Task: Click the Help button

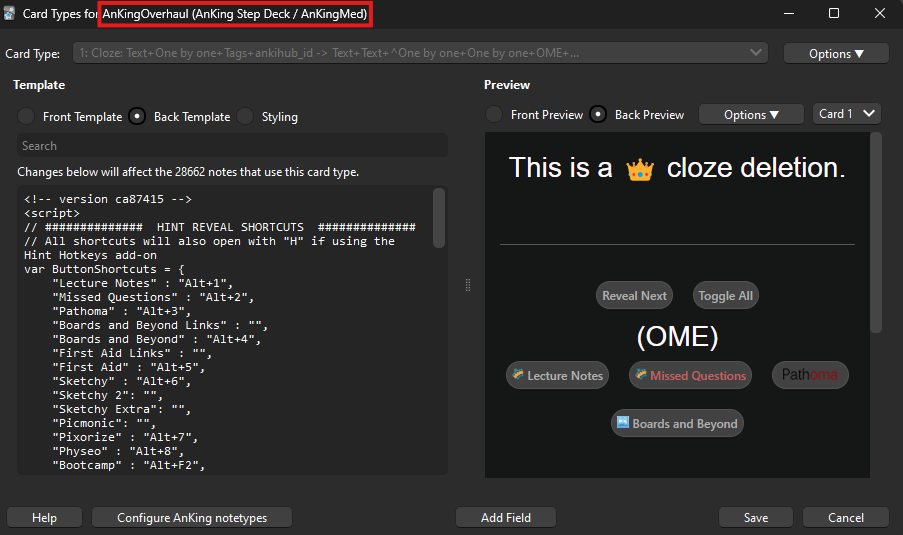Action: pos(44,517)
